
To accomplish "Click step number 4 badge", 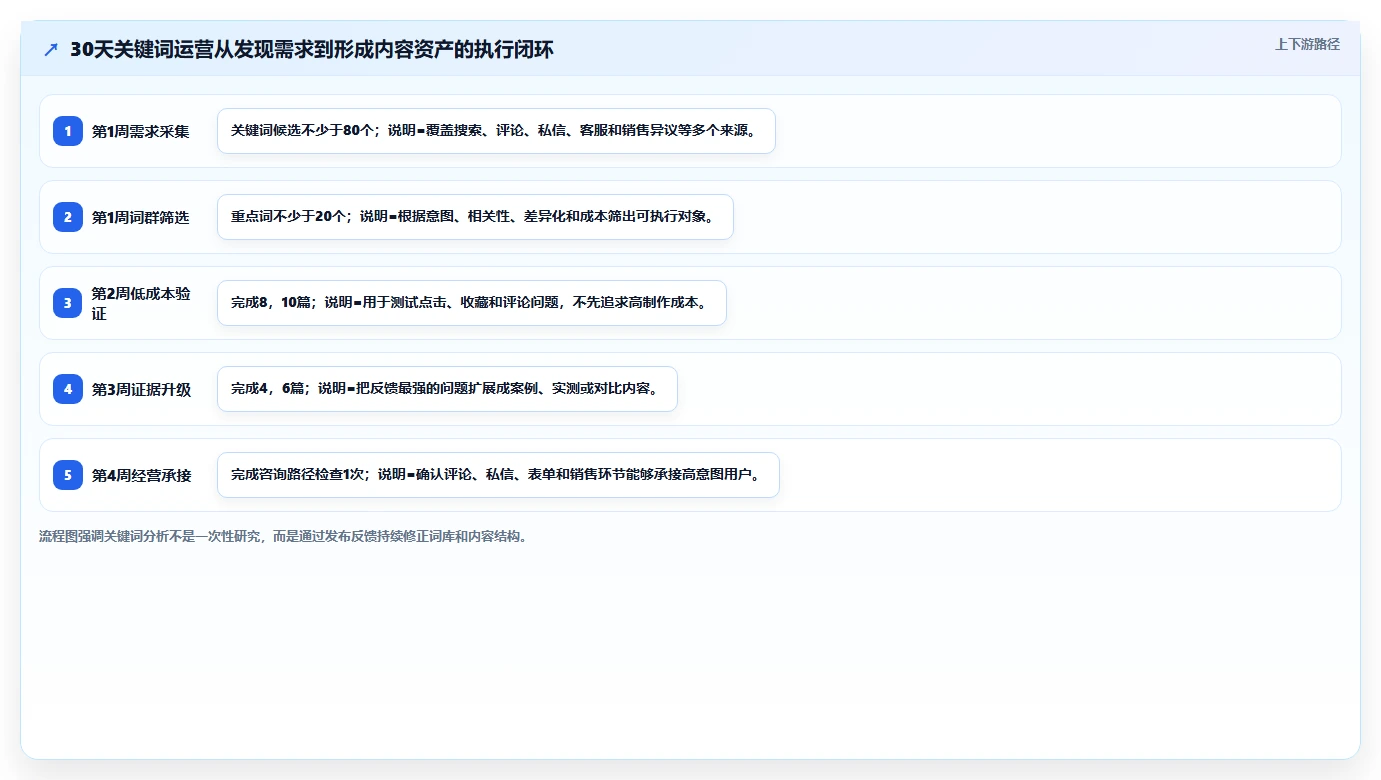I will pyautogui.click(x=68, y=389).
